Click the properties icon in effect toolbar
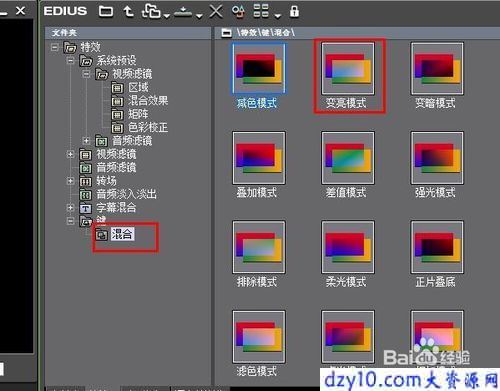Image resolution: width=500 pixels, height=391 pixels. coord(238,12)
